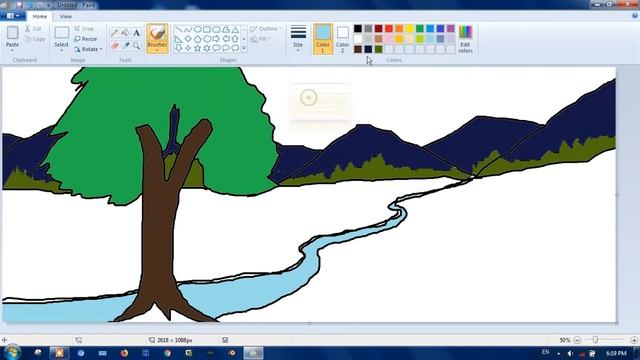Pick the custom dark brown swatch
Viewport: 640px width, 360px height.
358,49
